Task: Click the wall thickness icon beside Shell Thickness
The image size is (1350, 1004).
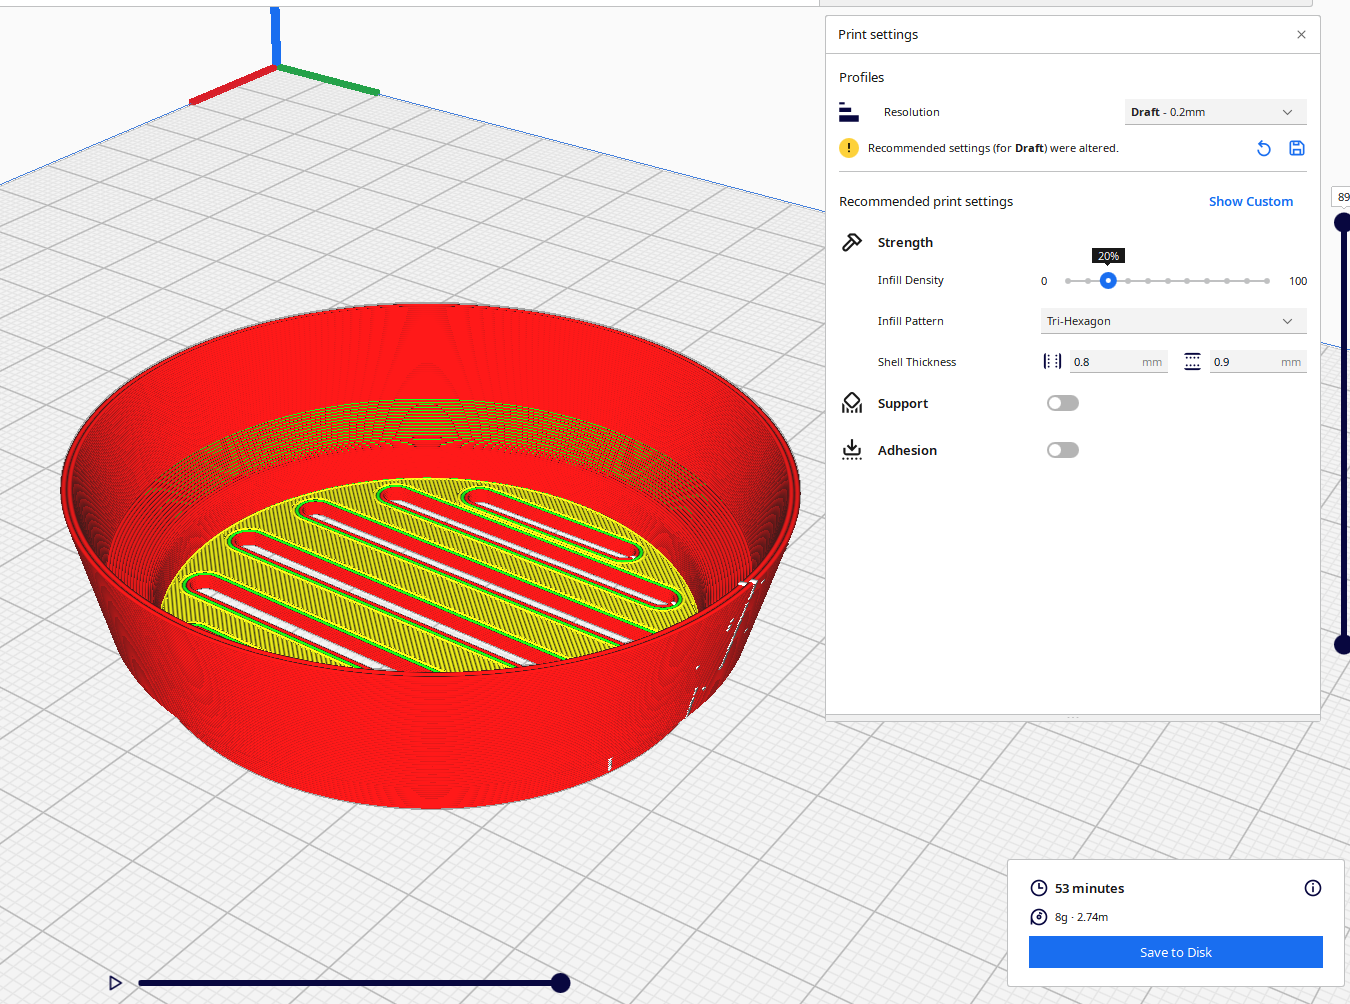Action: [1052, 361]
